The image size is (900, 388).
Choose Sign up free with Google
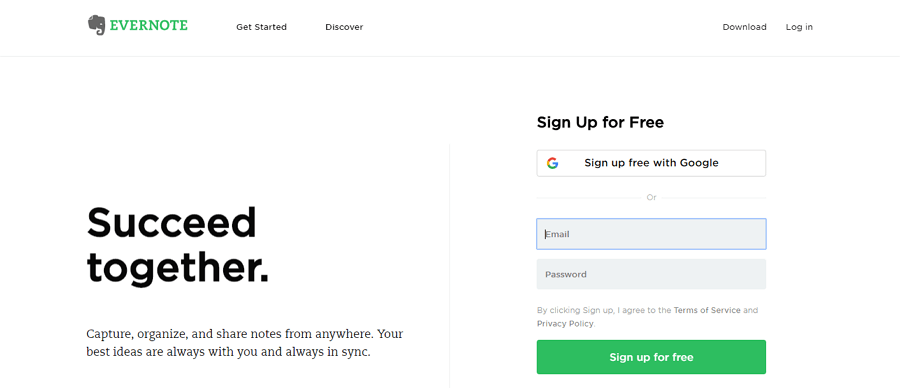click(651, 163)
